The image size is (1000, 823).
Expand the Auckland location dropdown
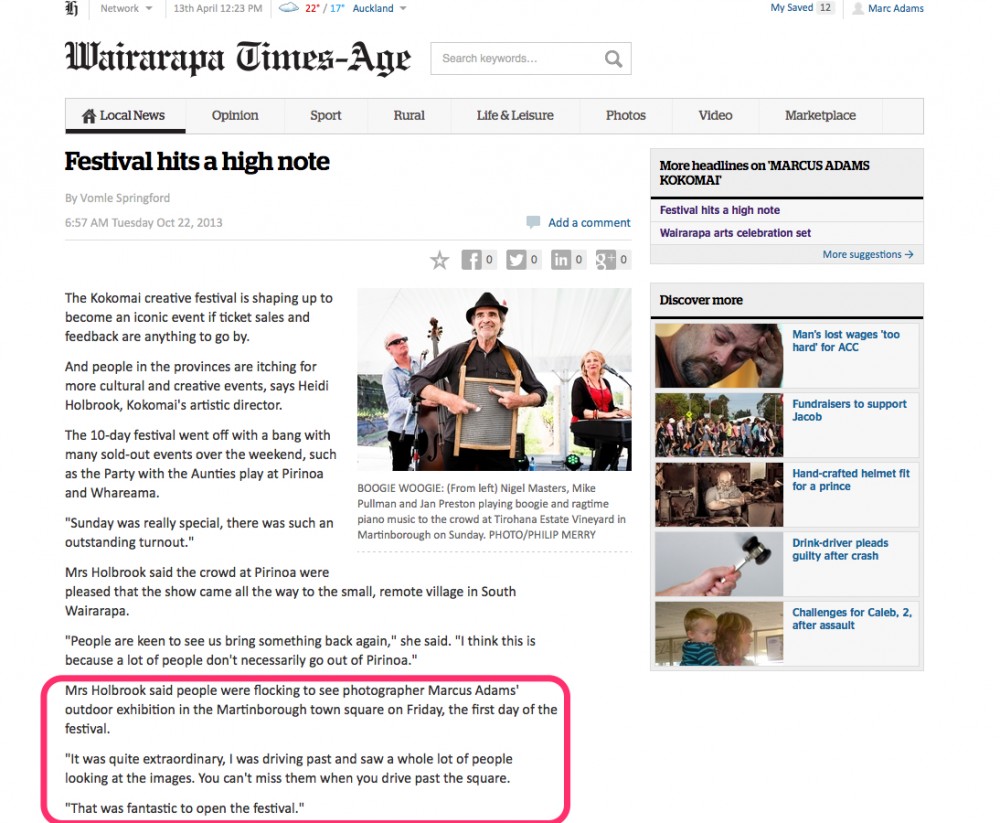pos(380,8)
